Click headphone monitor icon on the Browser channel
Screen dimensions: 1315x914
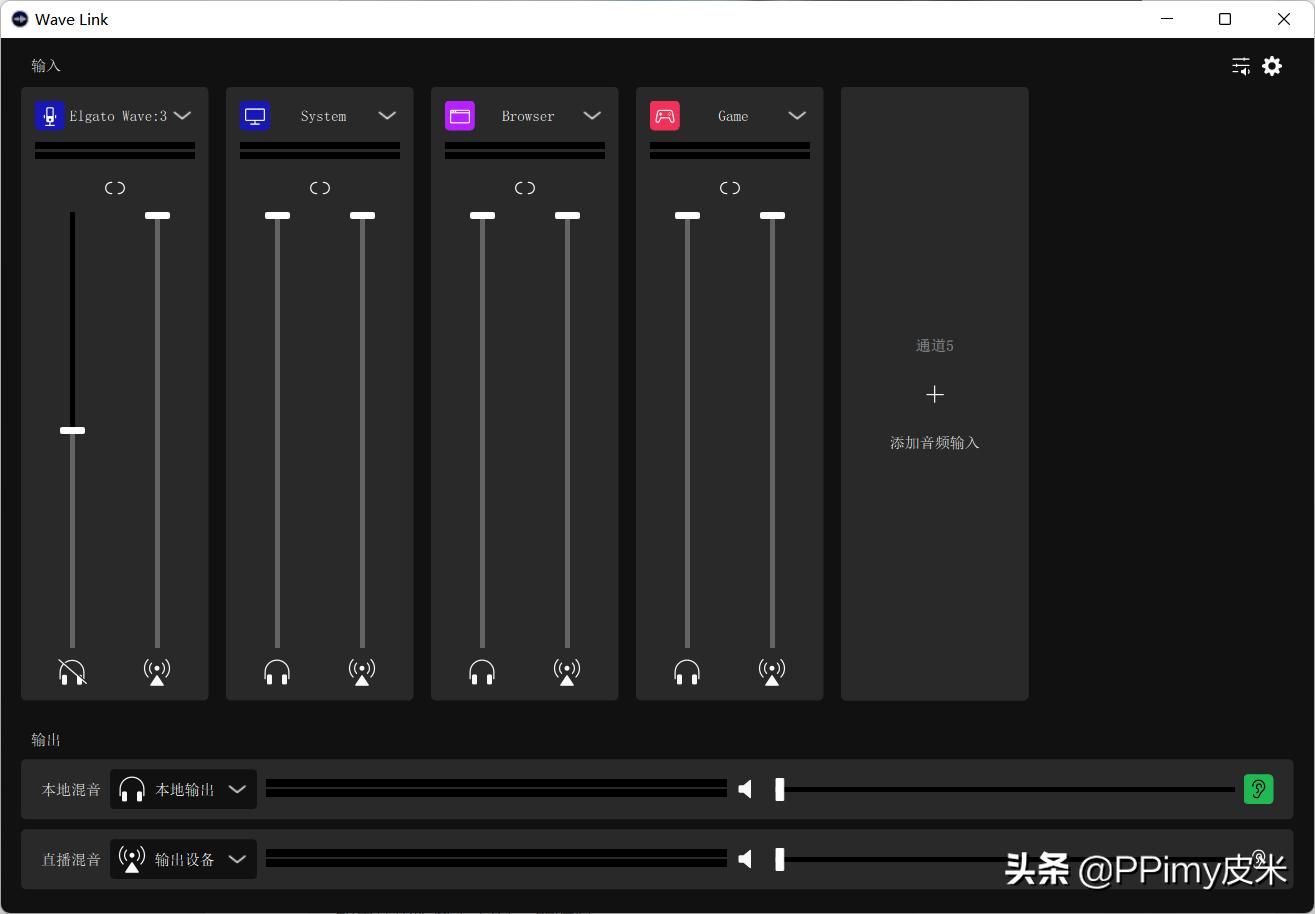(x=481, y=671)
